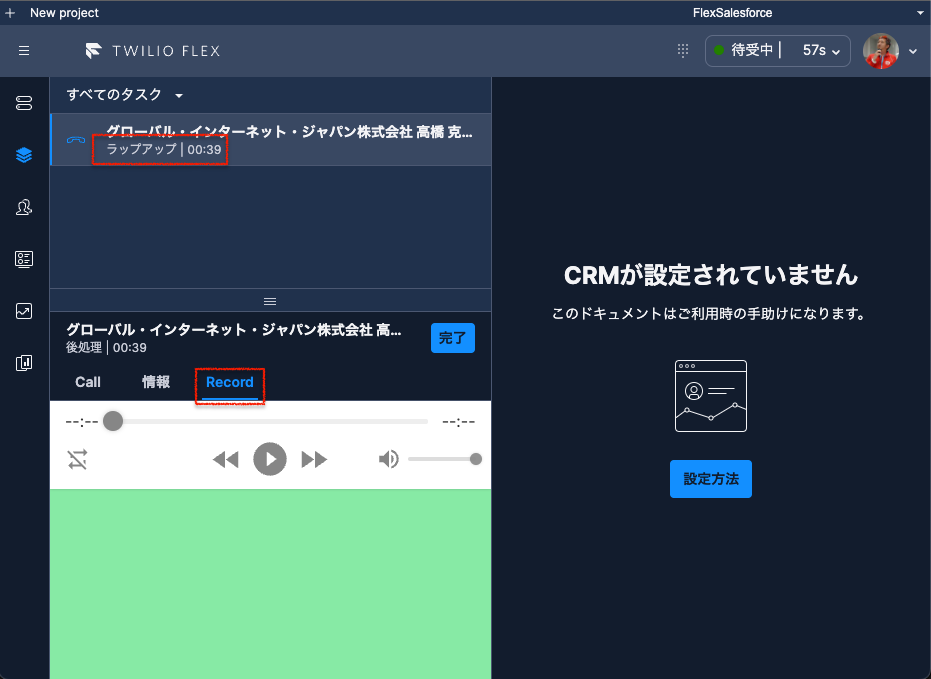Viewport: 931px width, 679px height.
Task: Mute the playback volume speaker
Action: (389, 459)
